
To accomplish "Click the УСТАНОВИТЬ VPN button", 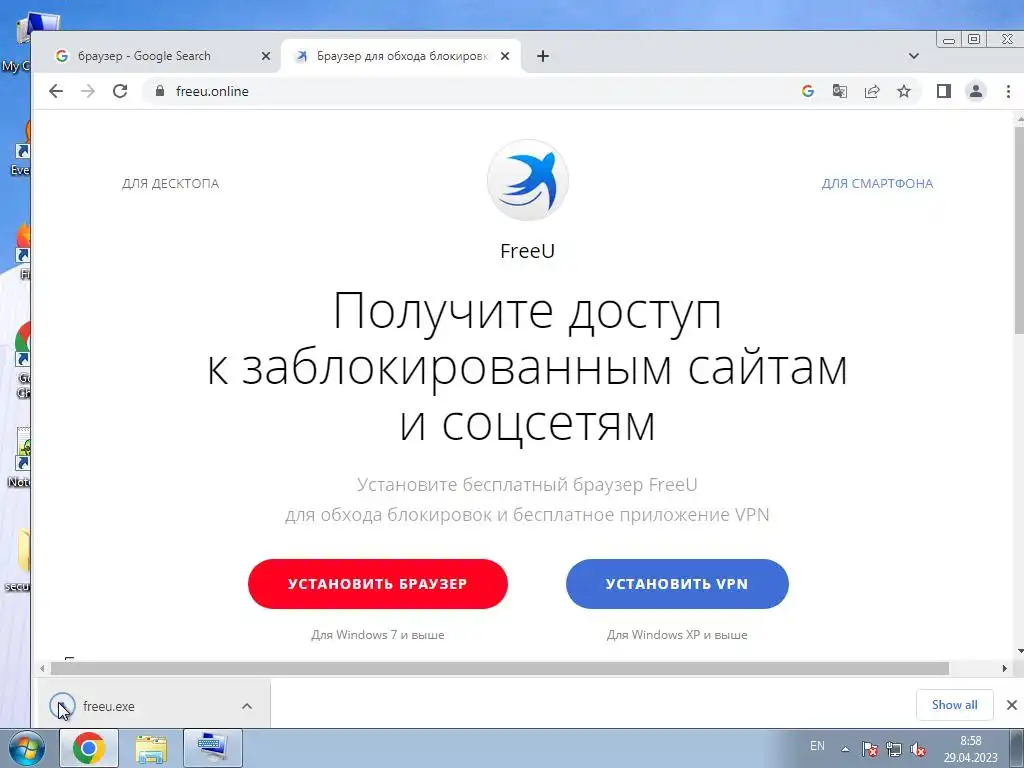I will point(677,584).
